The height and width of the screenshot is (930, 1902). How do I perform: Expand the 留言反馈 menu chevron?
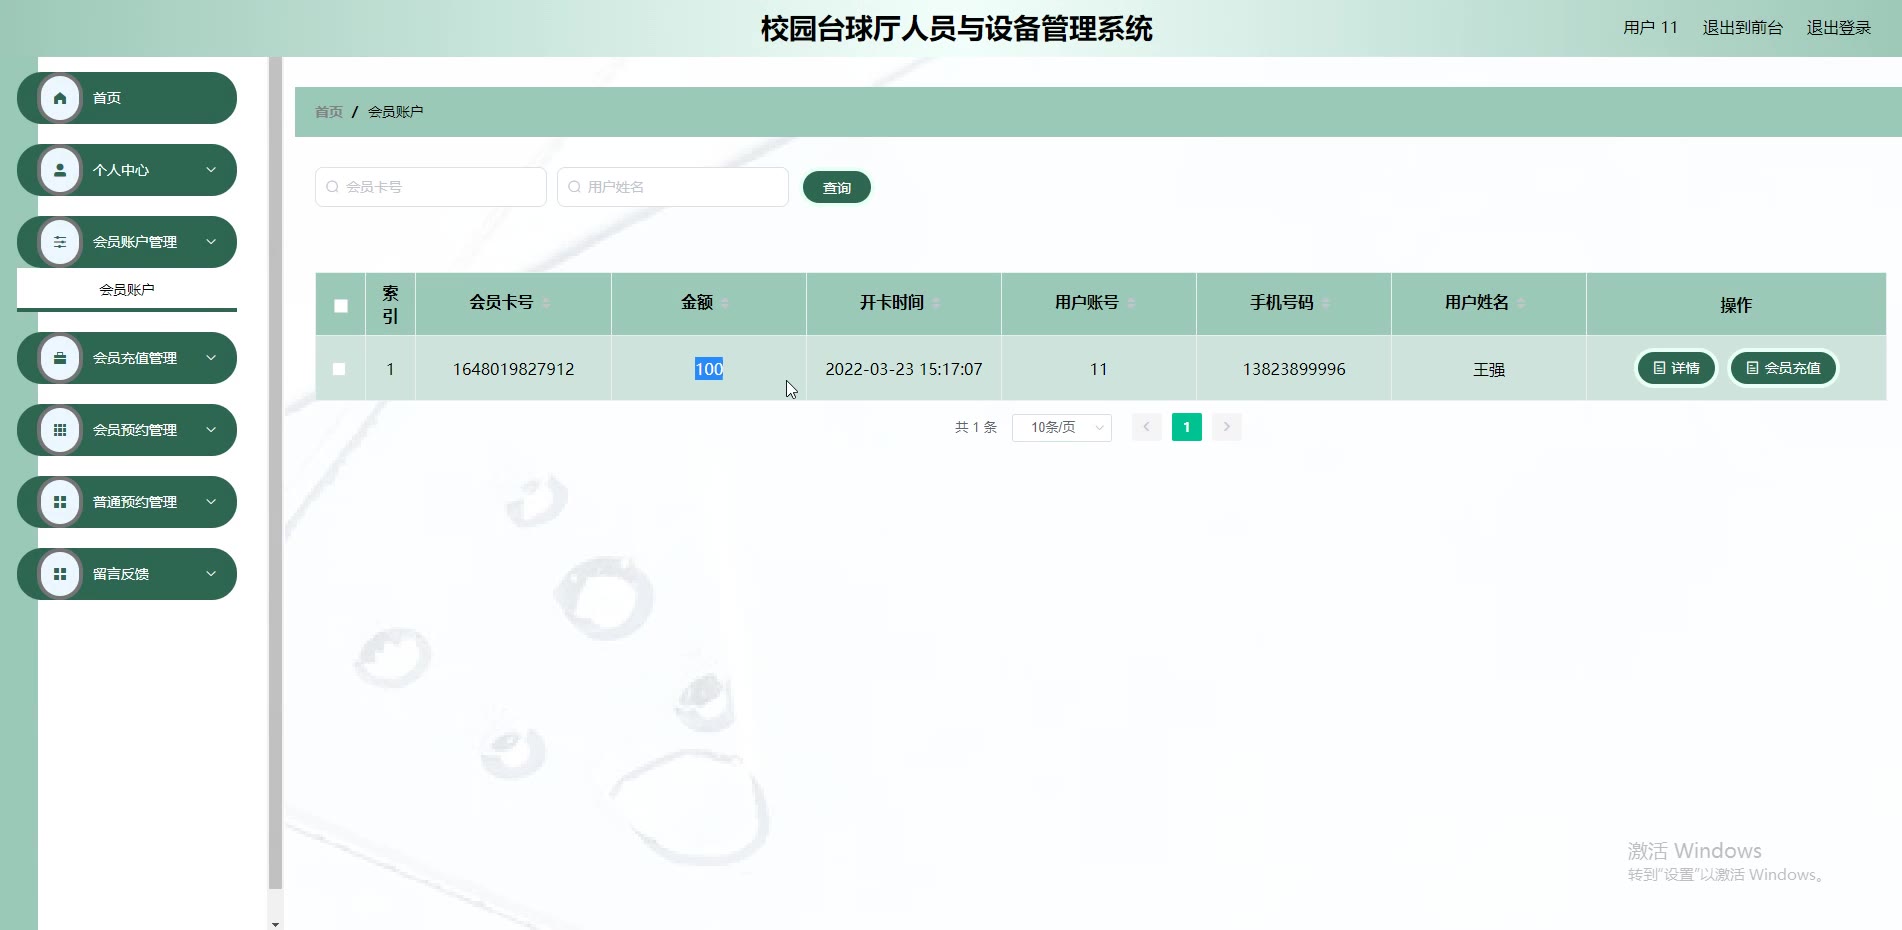point(211,574)
